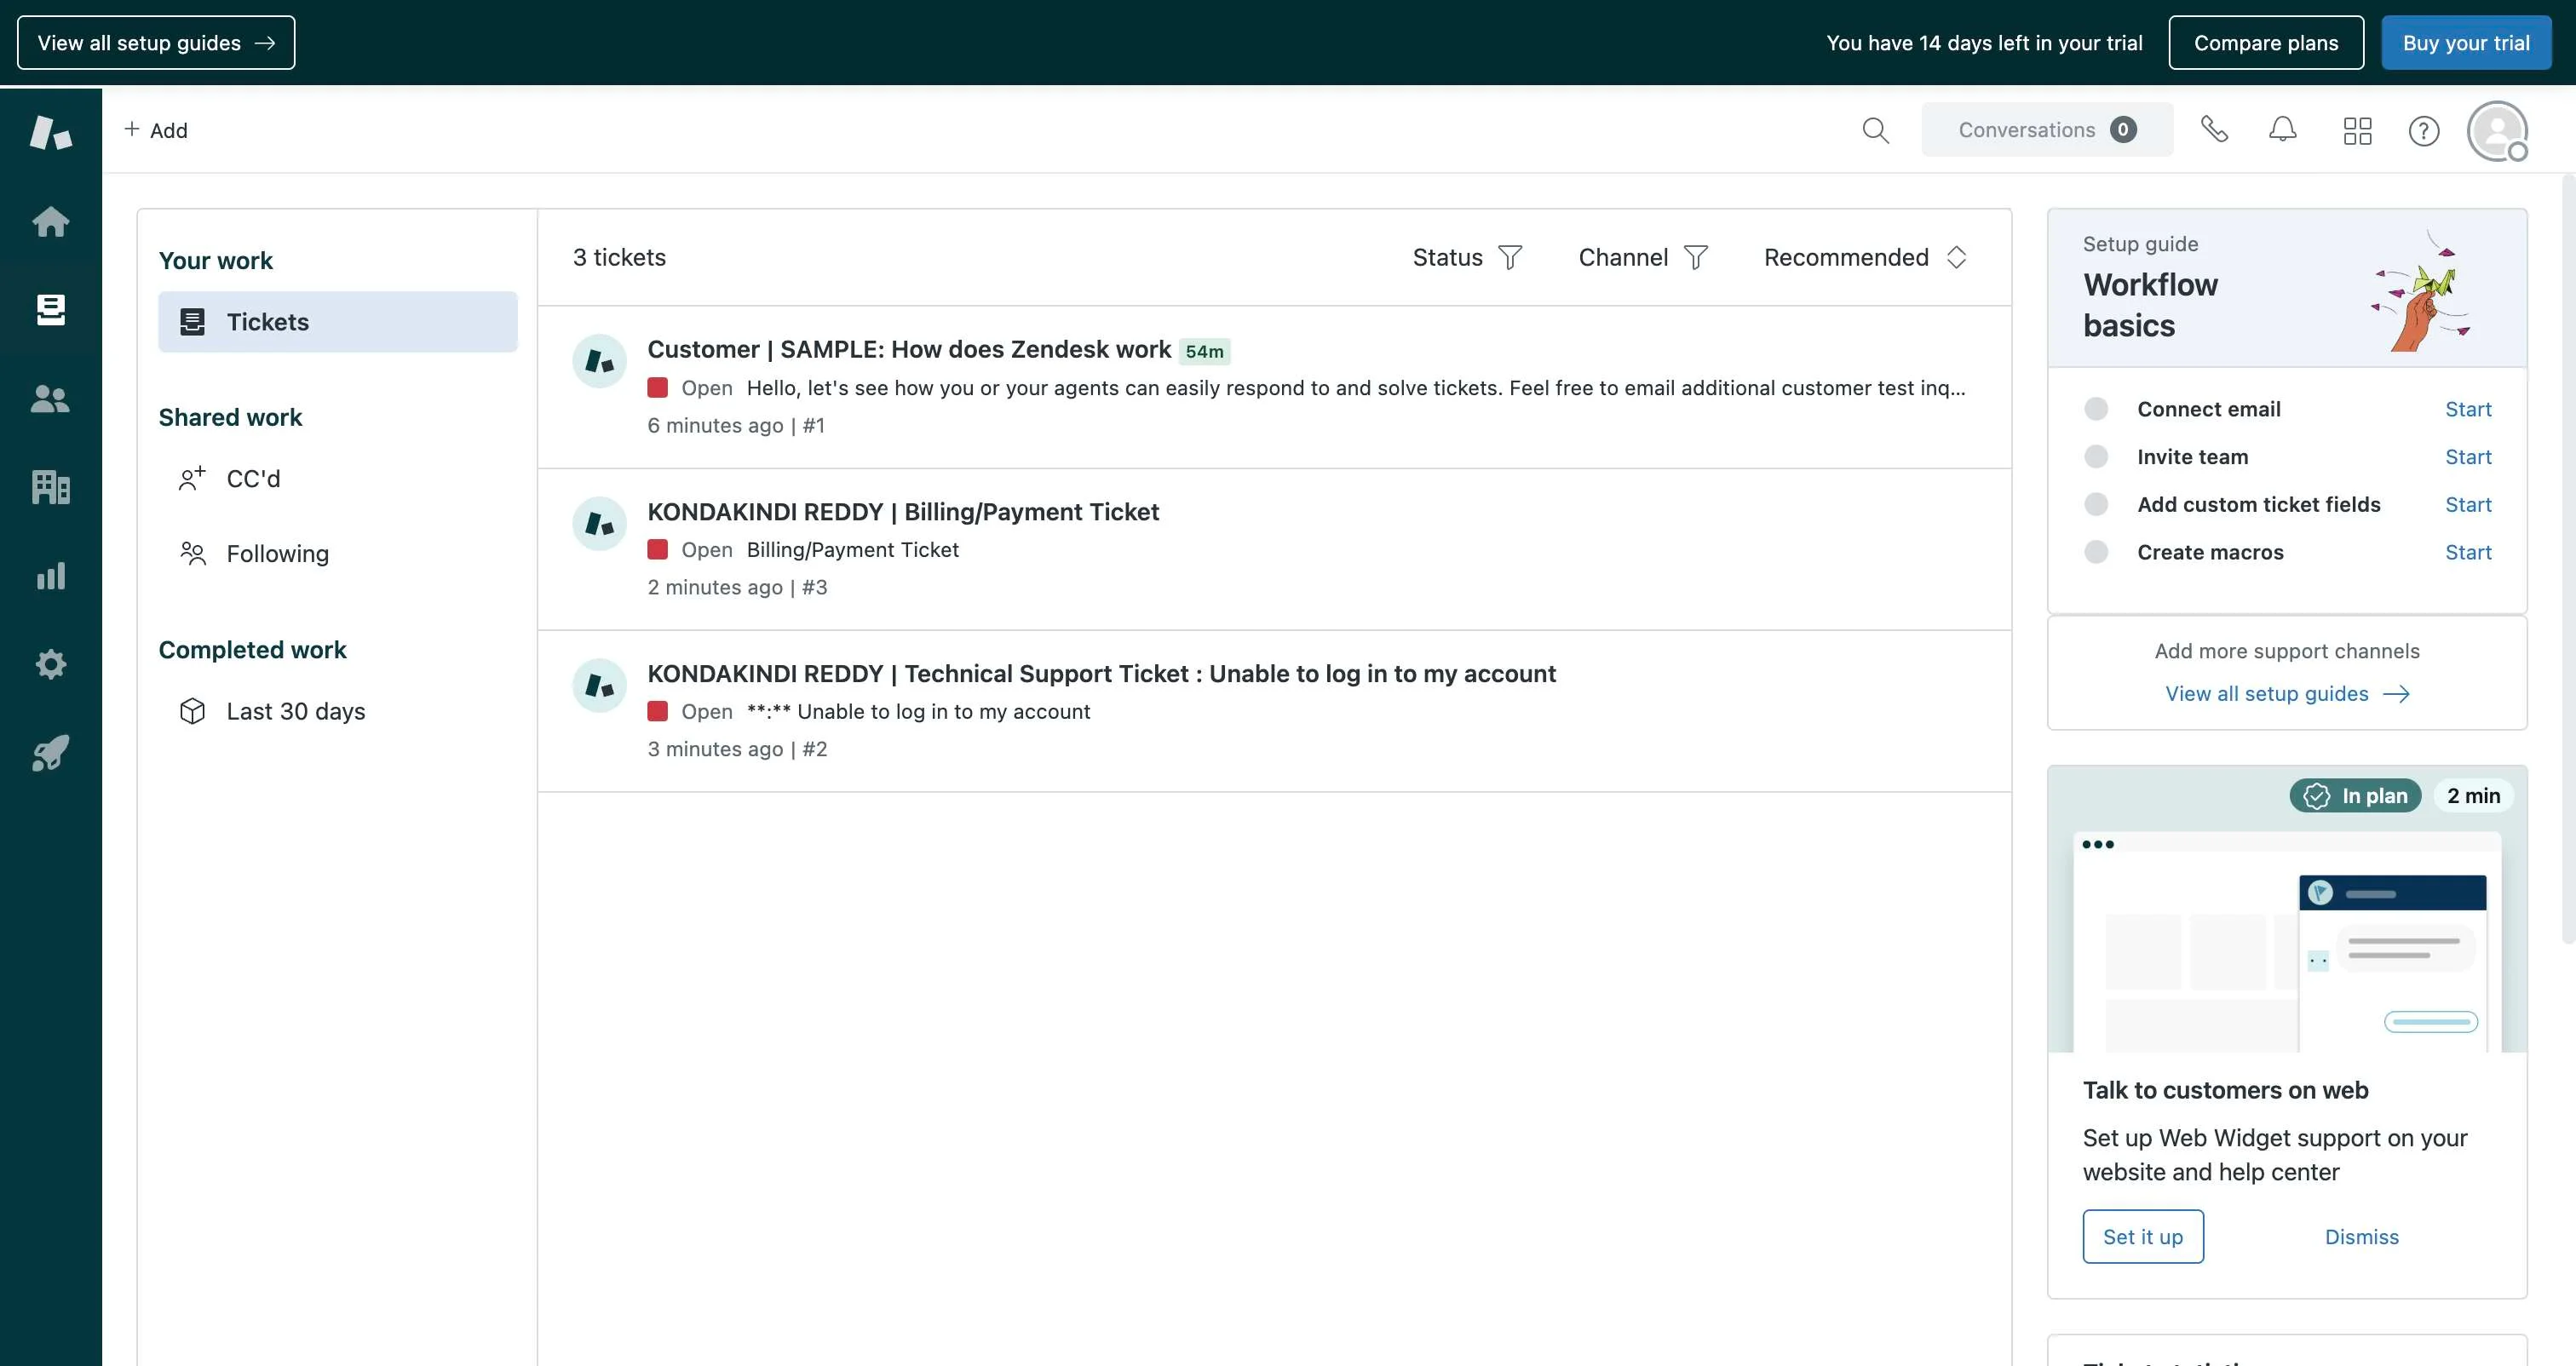Open the Status filter dropdown
The image size is (2576, 1366).
click(x=1466, y=258)
